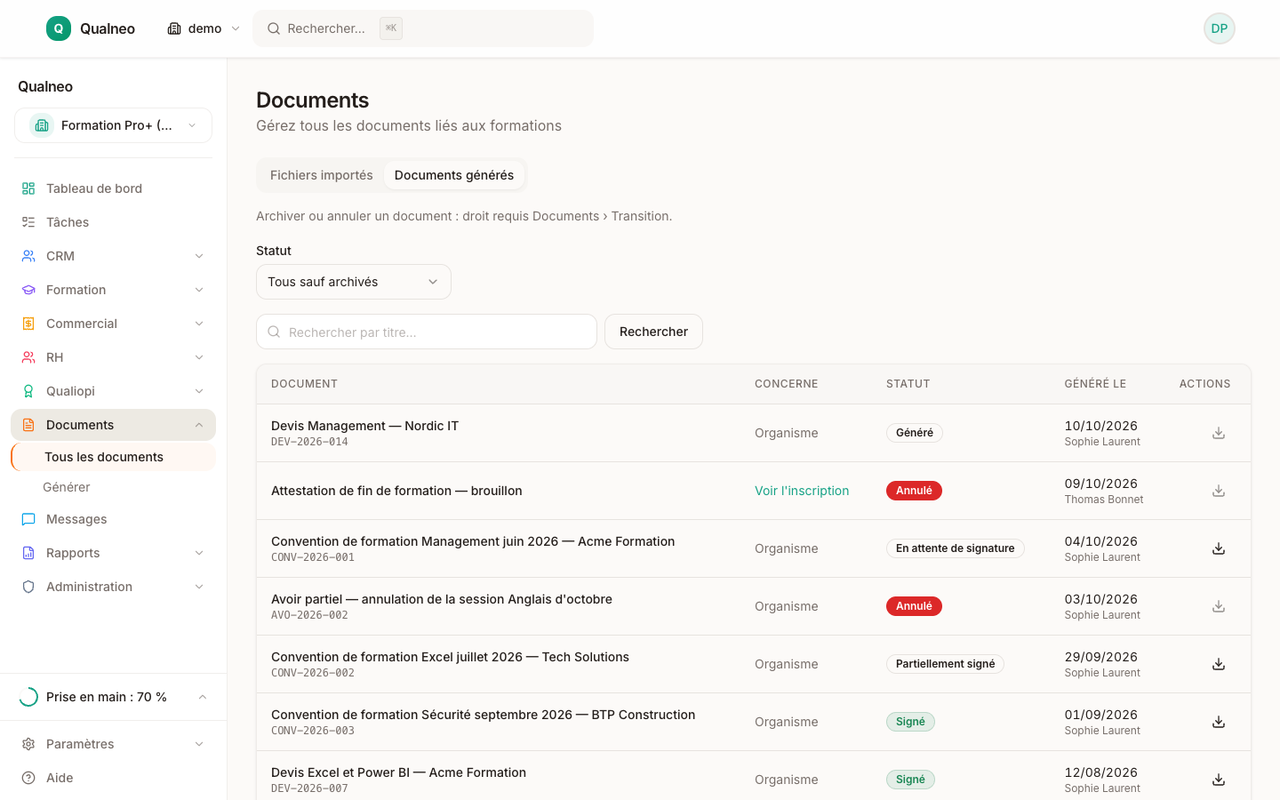
Task: Select Tous les documents submenu item
Action: pyautogui.click(x=113, y=457)
